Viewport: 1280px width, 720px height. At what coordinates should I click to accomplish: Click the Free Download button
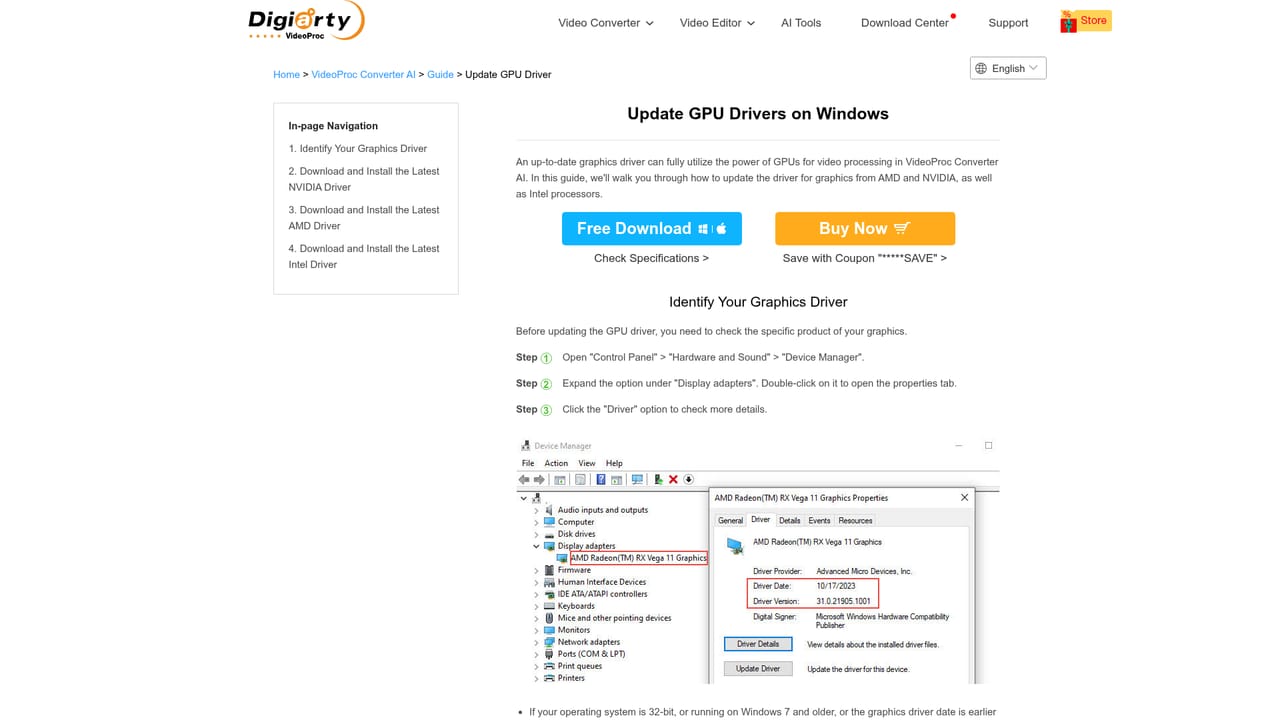pyautogui.click(x=652, y=229)
